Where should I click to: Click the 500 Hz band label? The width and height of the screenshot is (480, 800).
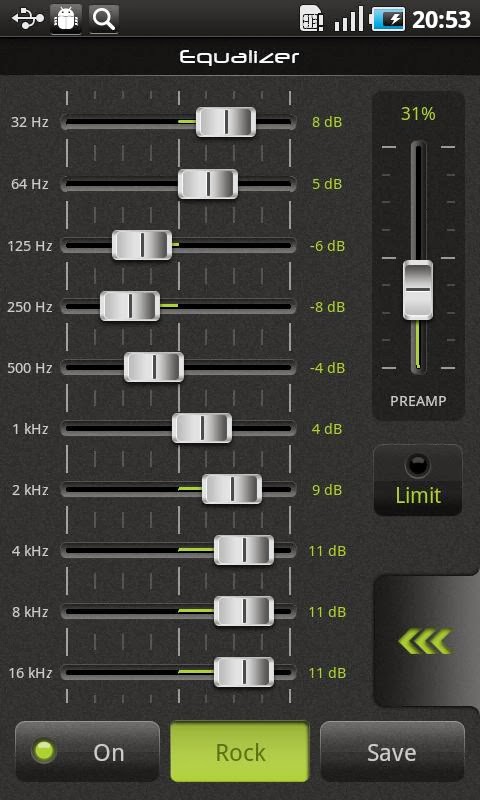(x=30, y=368)
